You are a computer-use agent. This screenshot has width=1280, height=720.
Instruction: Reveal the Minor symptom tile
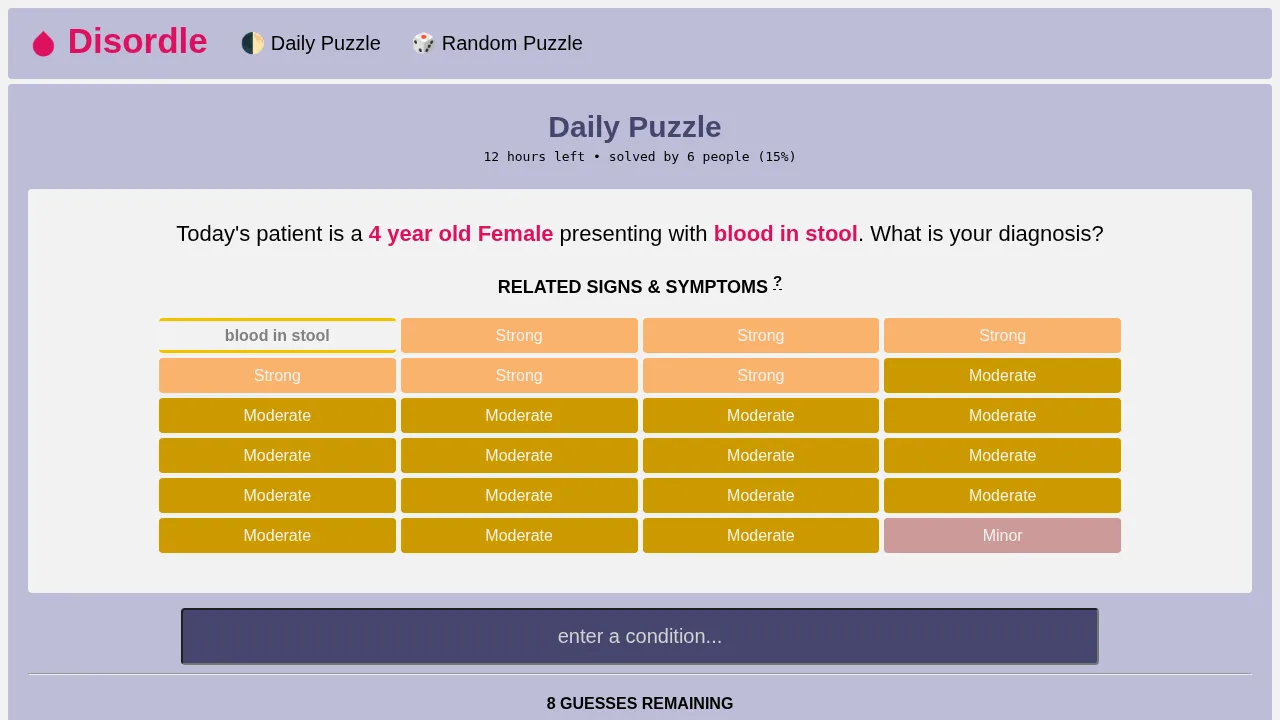(x=1002, y=536)
